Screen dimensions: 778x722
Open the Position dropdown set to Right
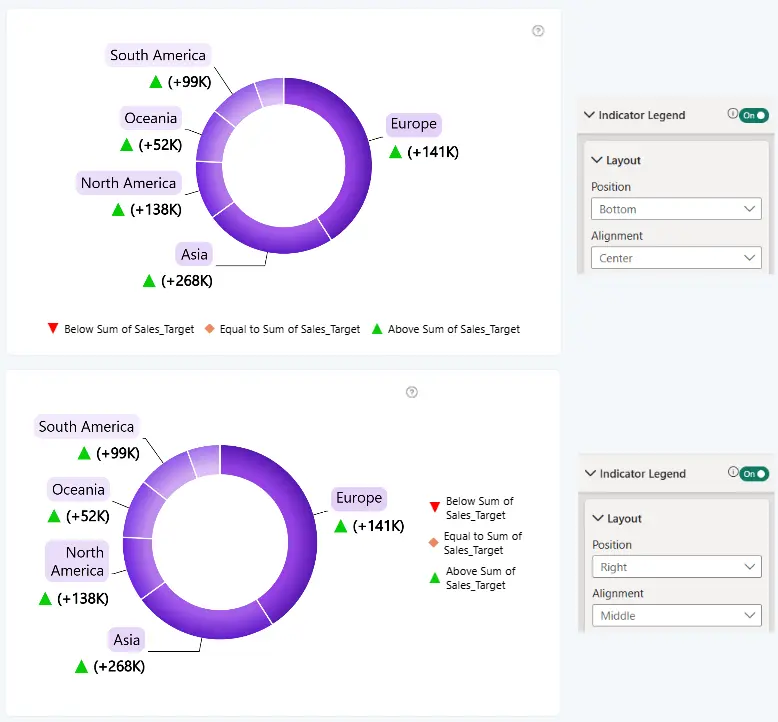pyautogui.click(x=676, y=567)
